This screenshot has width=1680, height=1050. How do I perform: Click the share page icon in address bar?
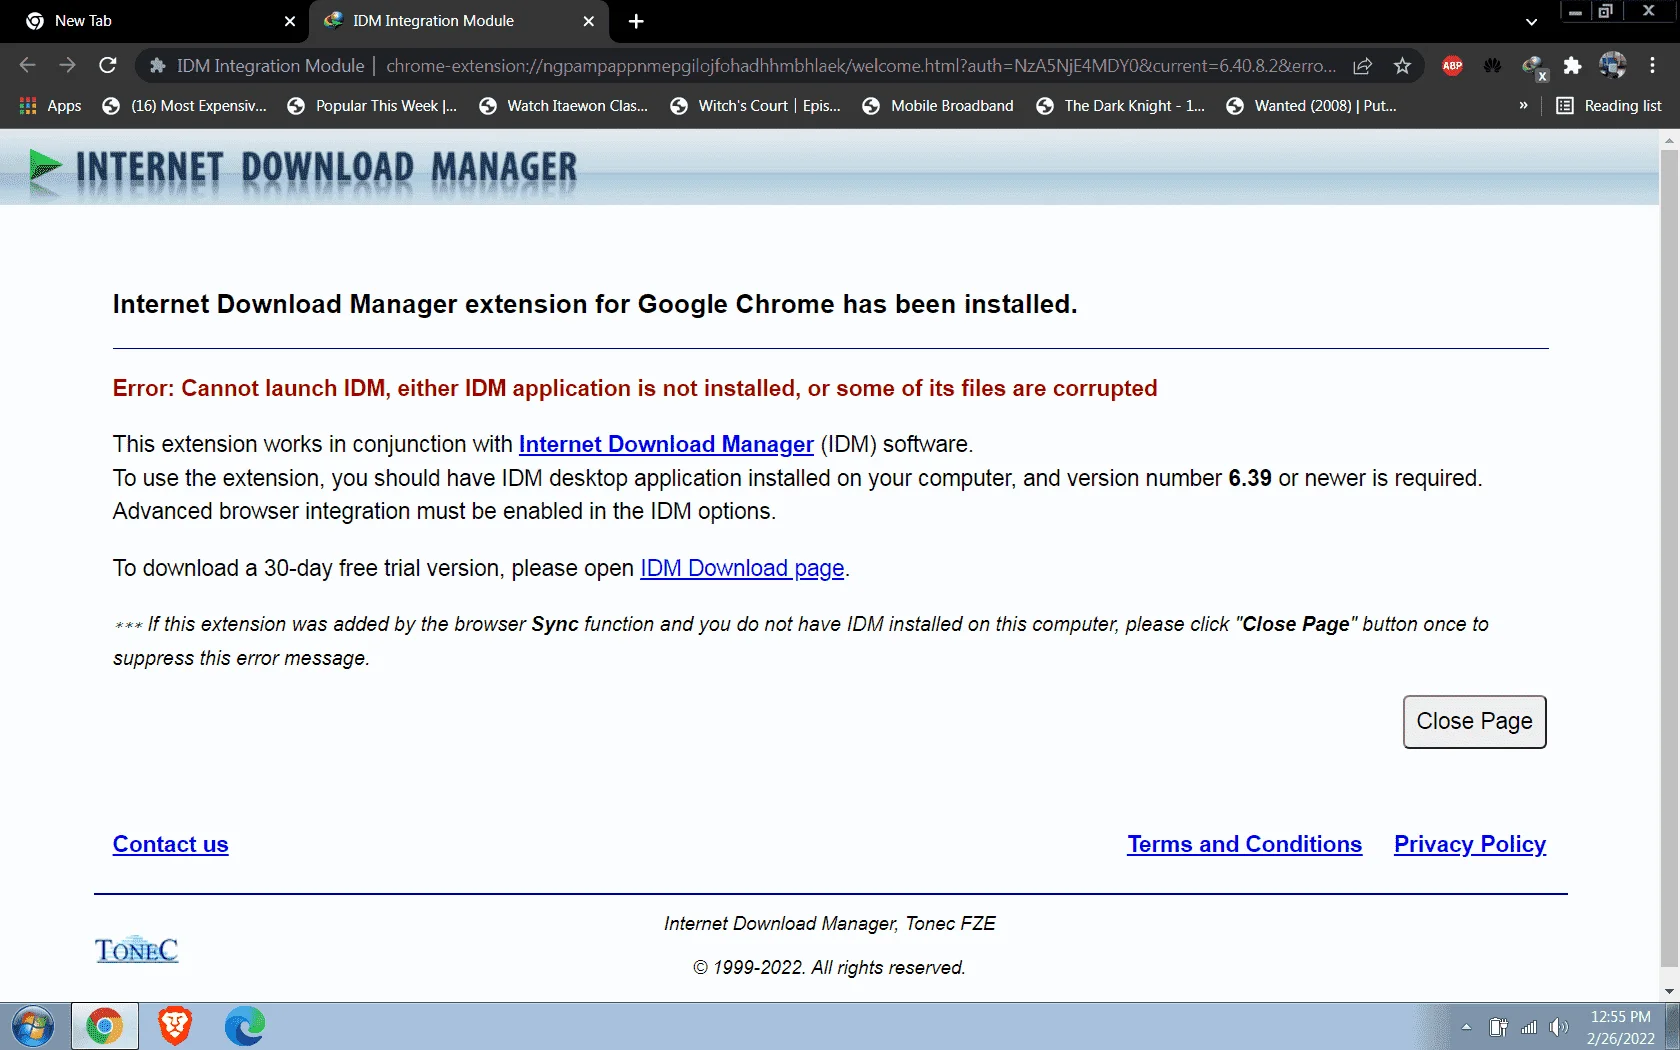(x=1362, y=66)
